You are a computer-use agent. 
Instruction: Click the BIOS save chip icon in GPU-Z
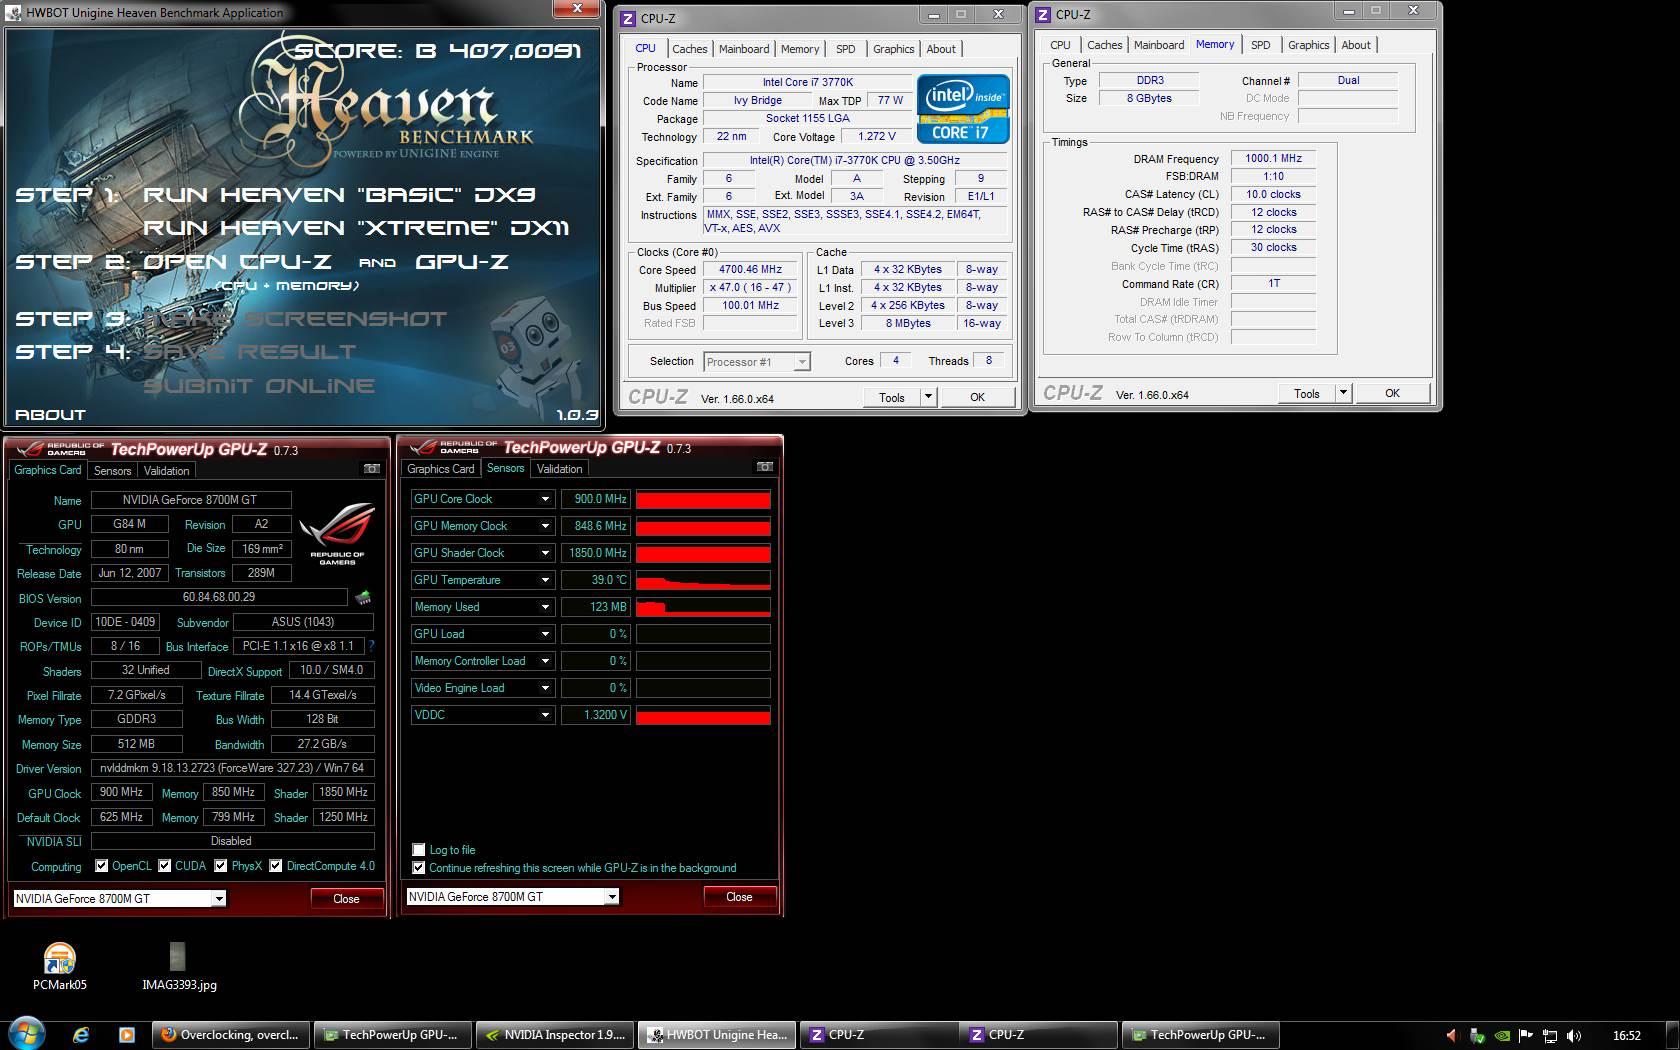364,597
